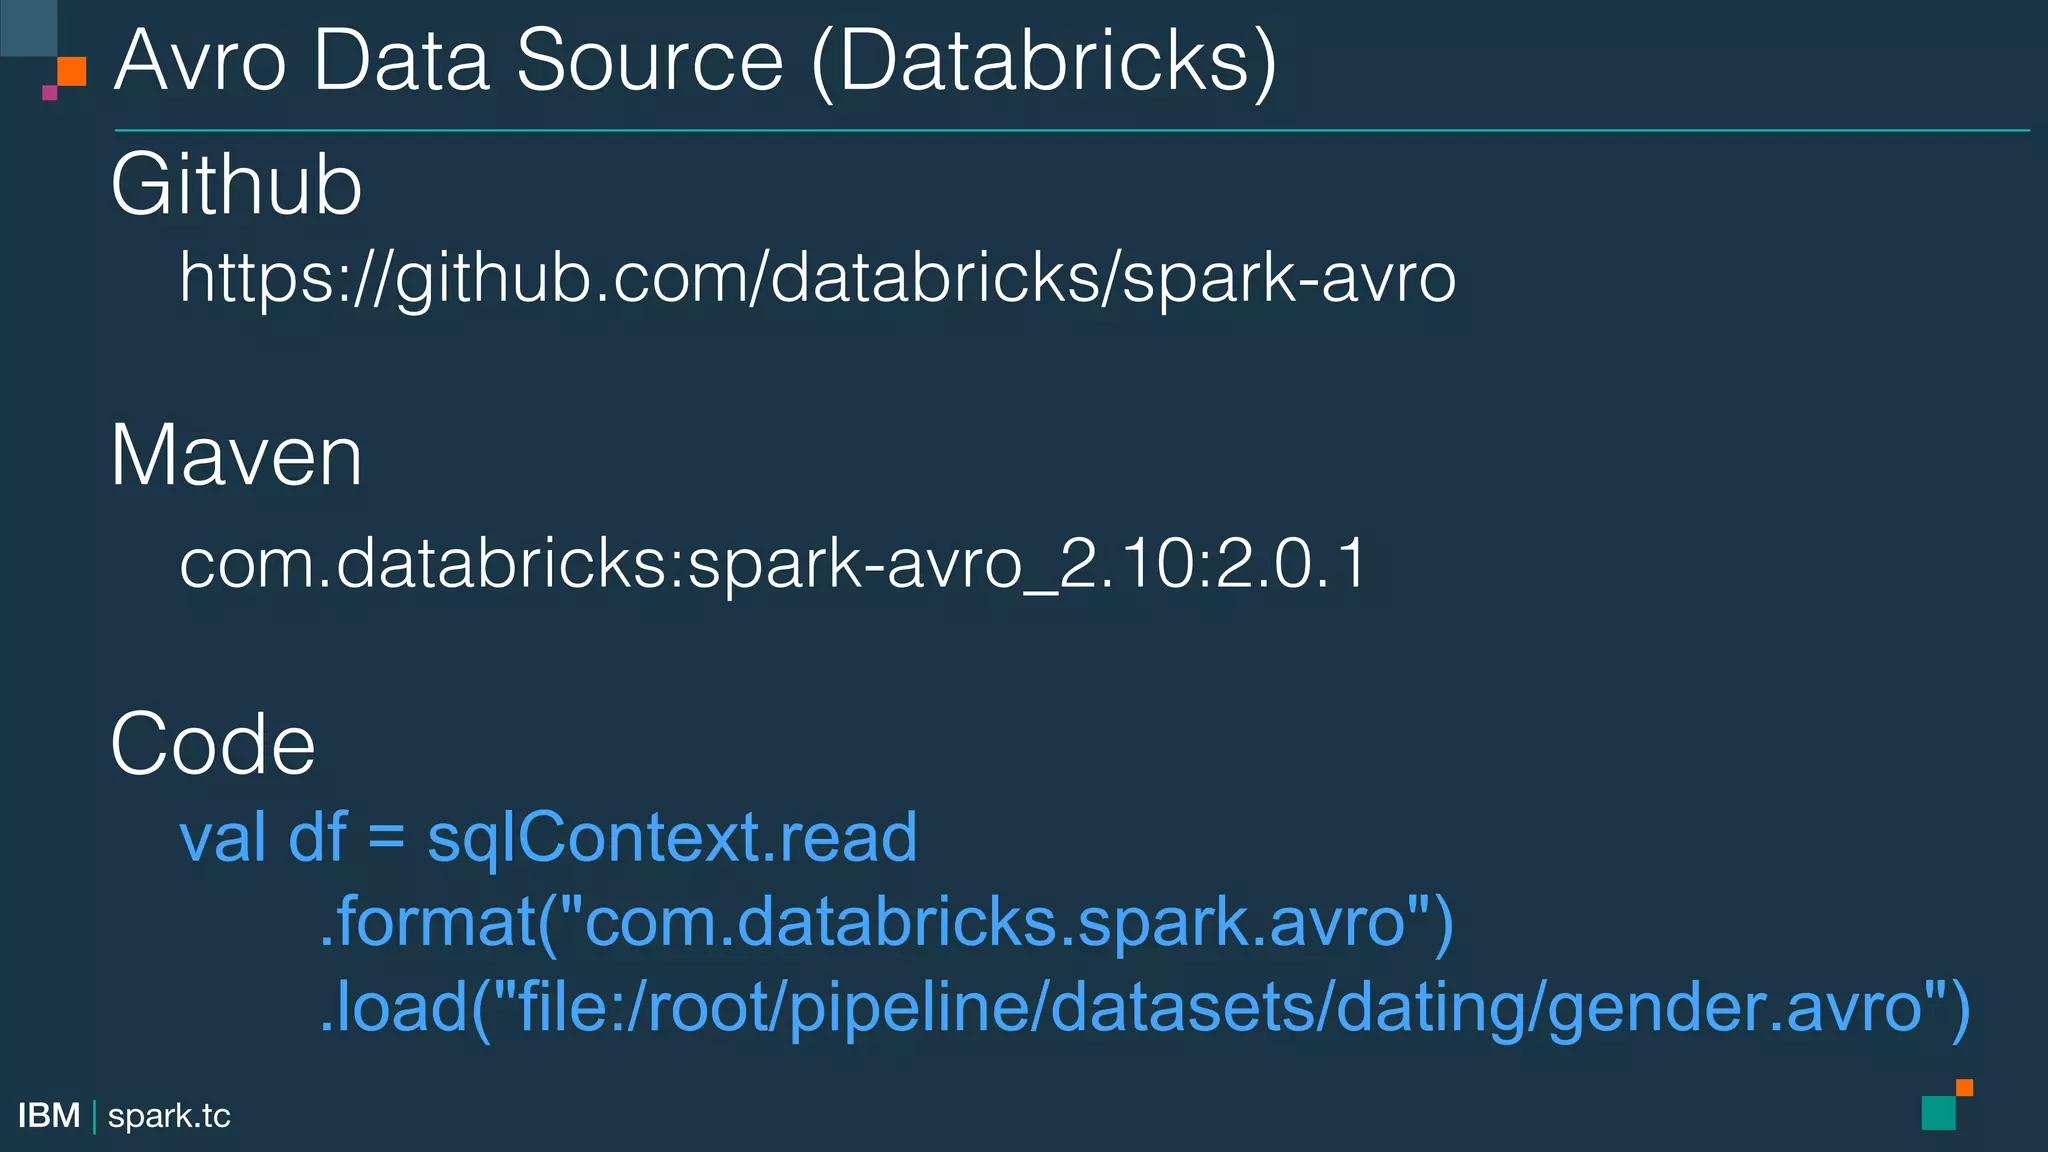Click the Maven heading
Screen dimensions: 2048x1152
click(236, 456)
